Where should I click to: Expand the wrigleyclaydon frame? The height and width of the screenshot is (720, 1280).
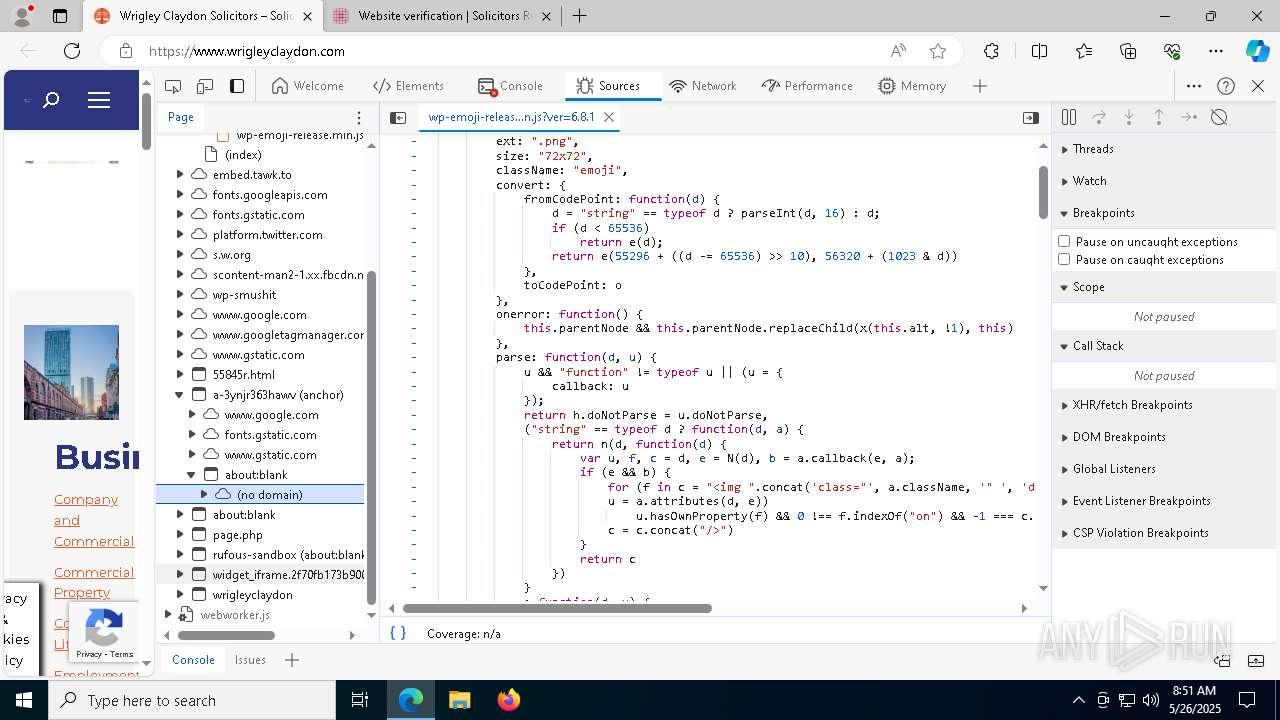click(x=180, y=595)
